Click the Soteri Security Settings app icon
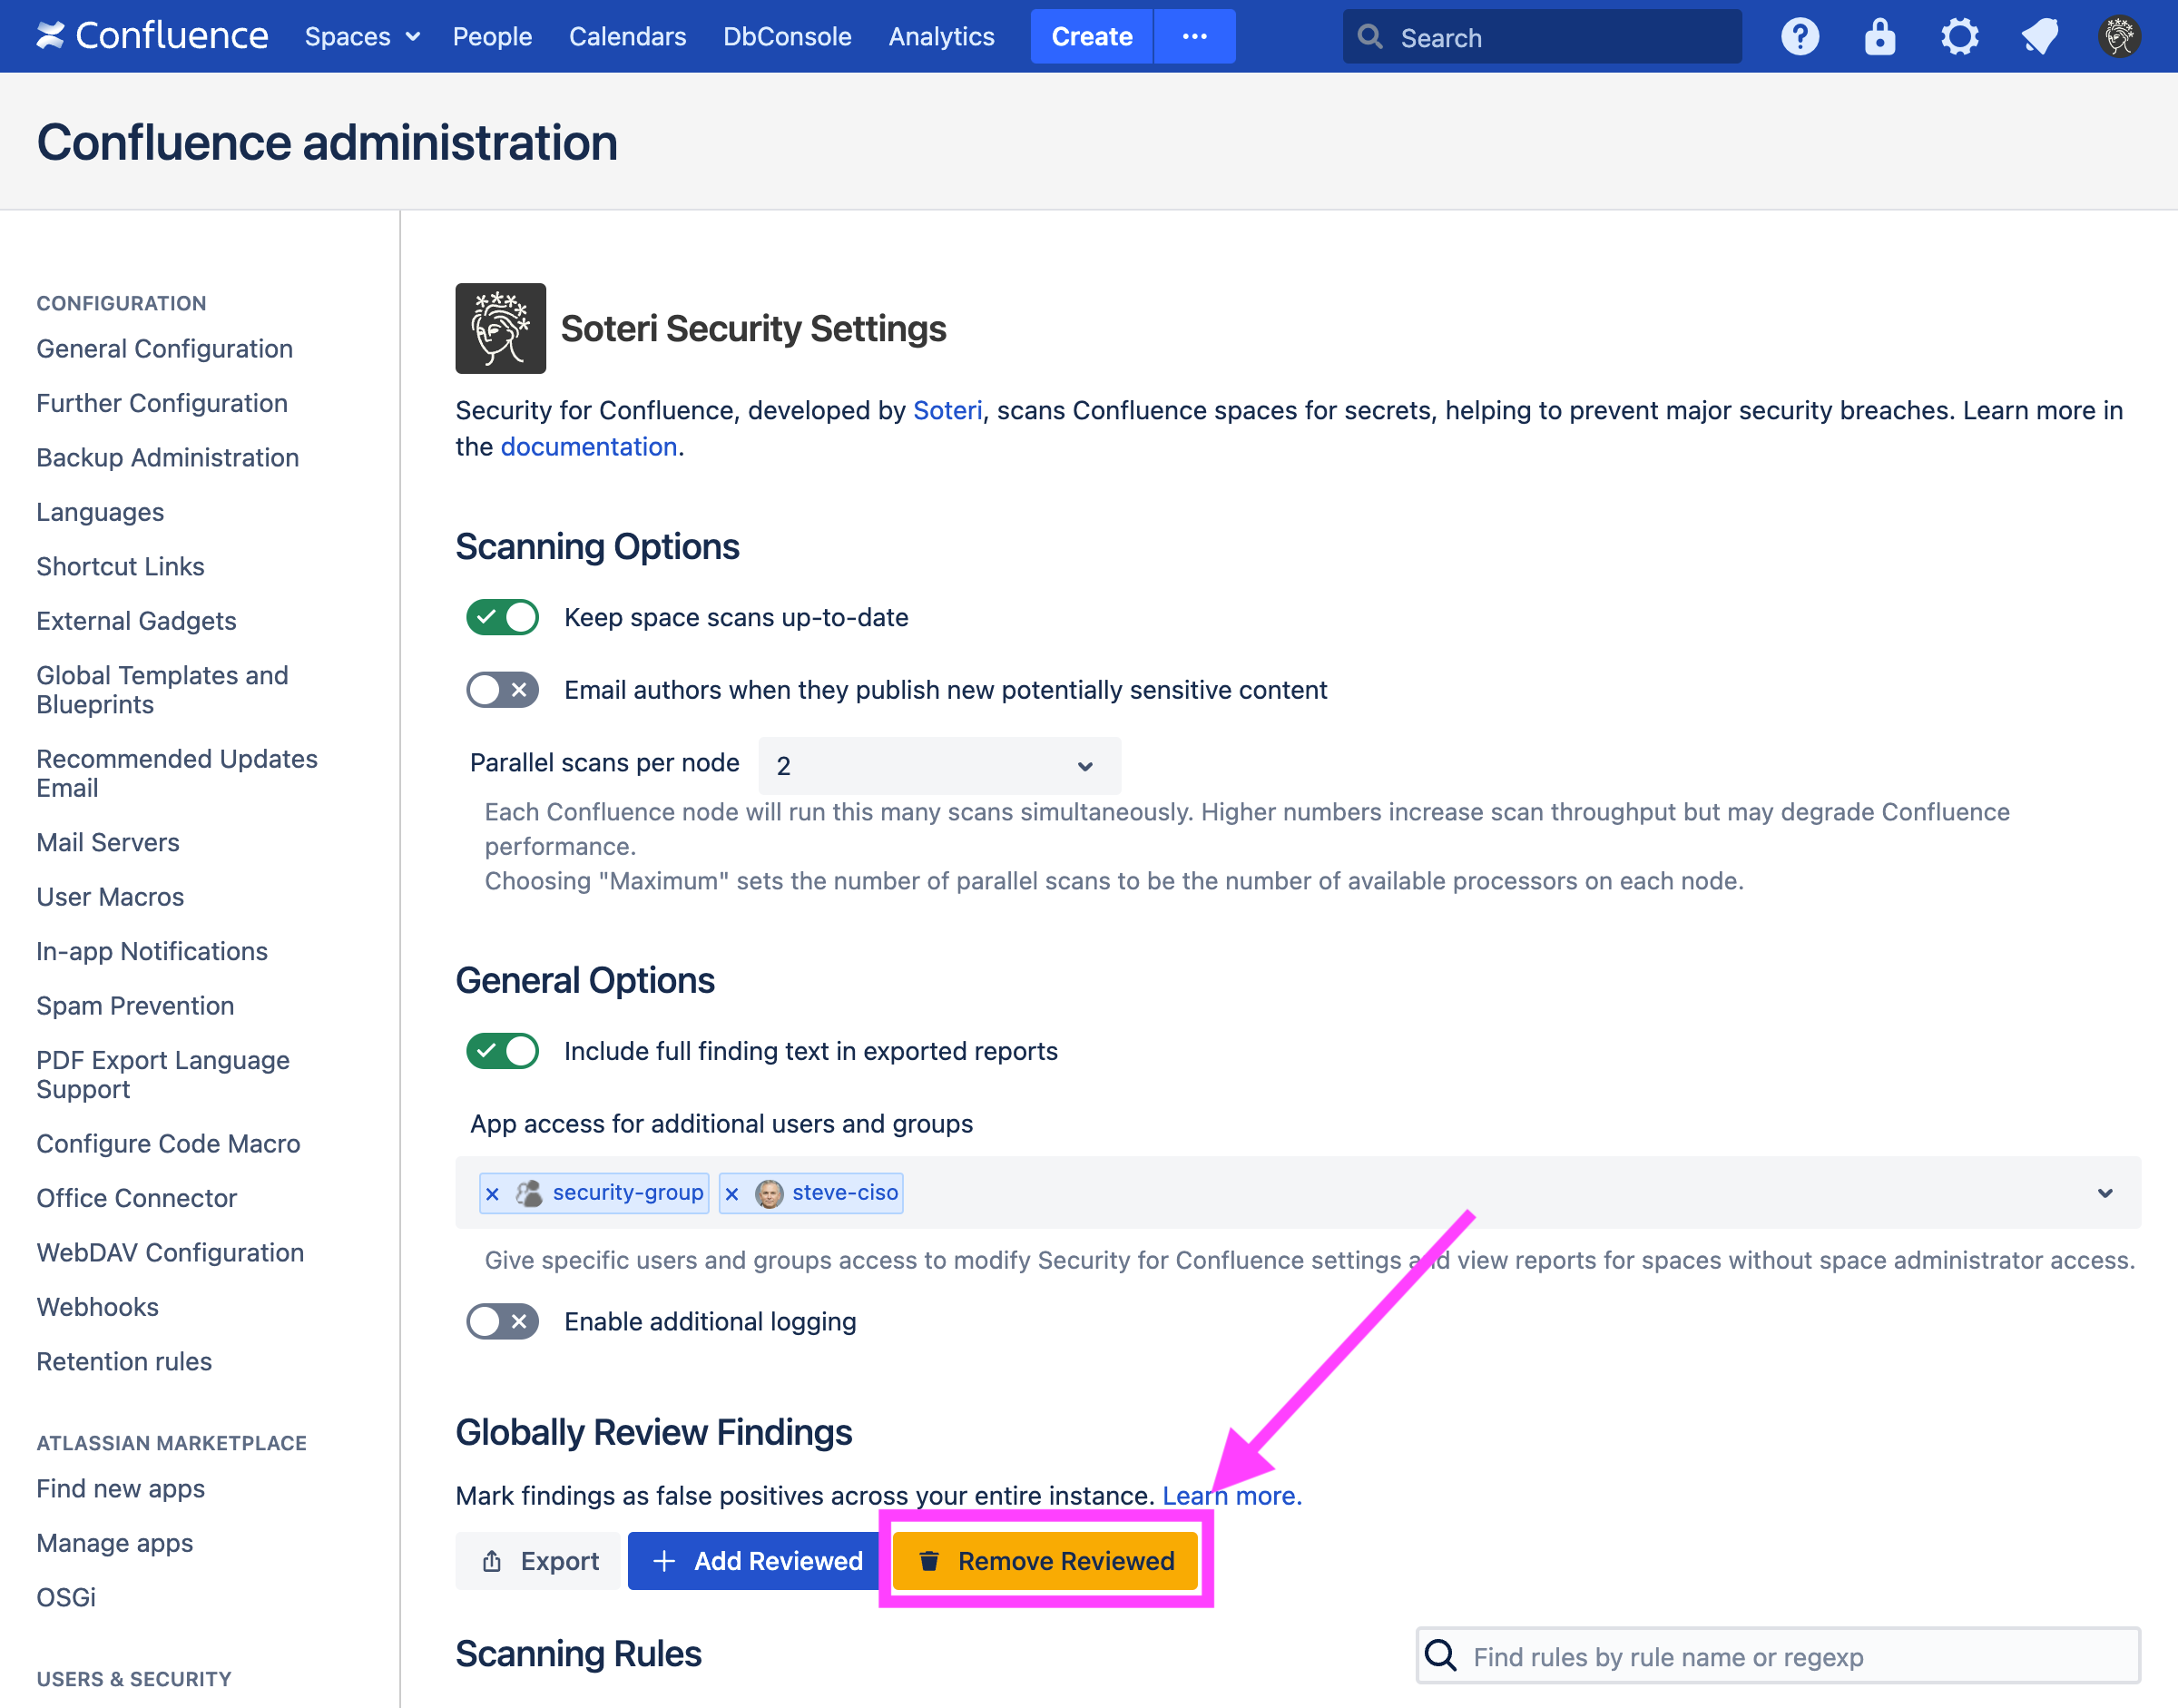Screen dimensions: 2178x1708 501,328
